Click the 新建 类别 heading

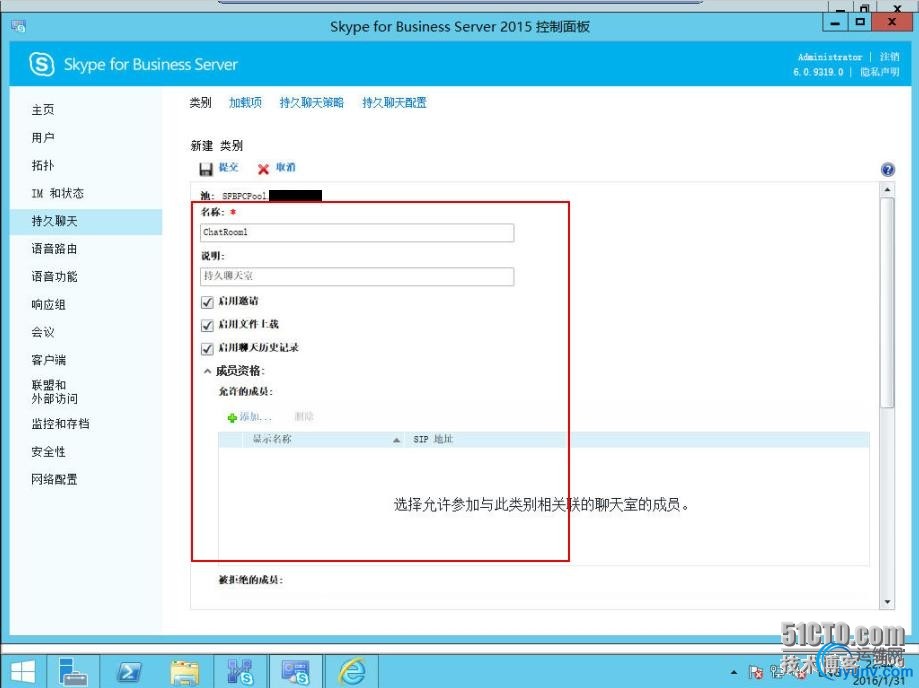[x=216, y=145]
